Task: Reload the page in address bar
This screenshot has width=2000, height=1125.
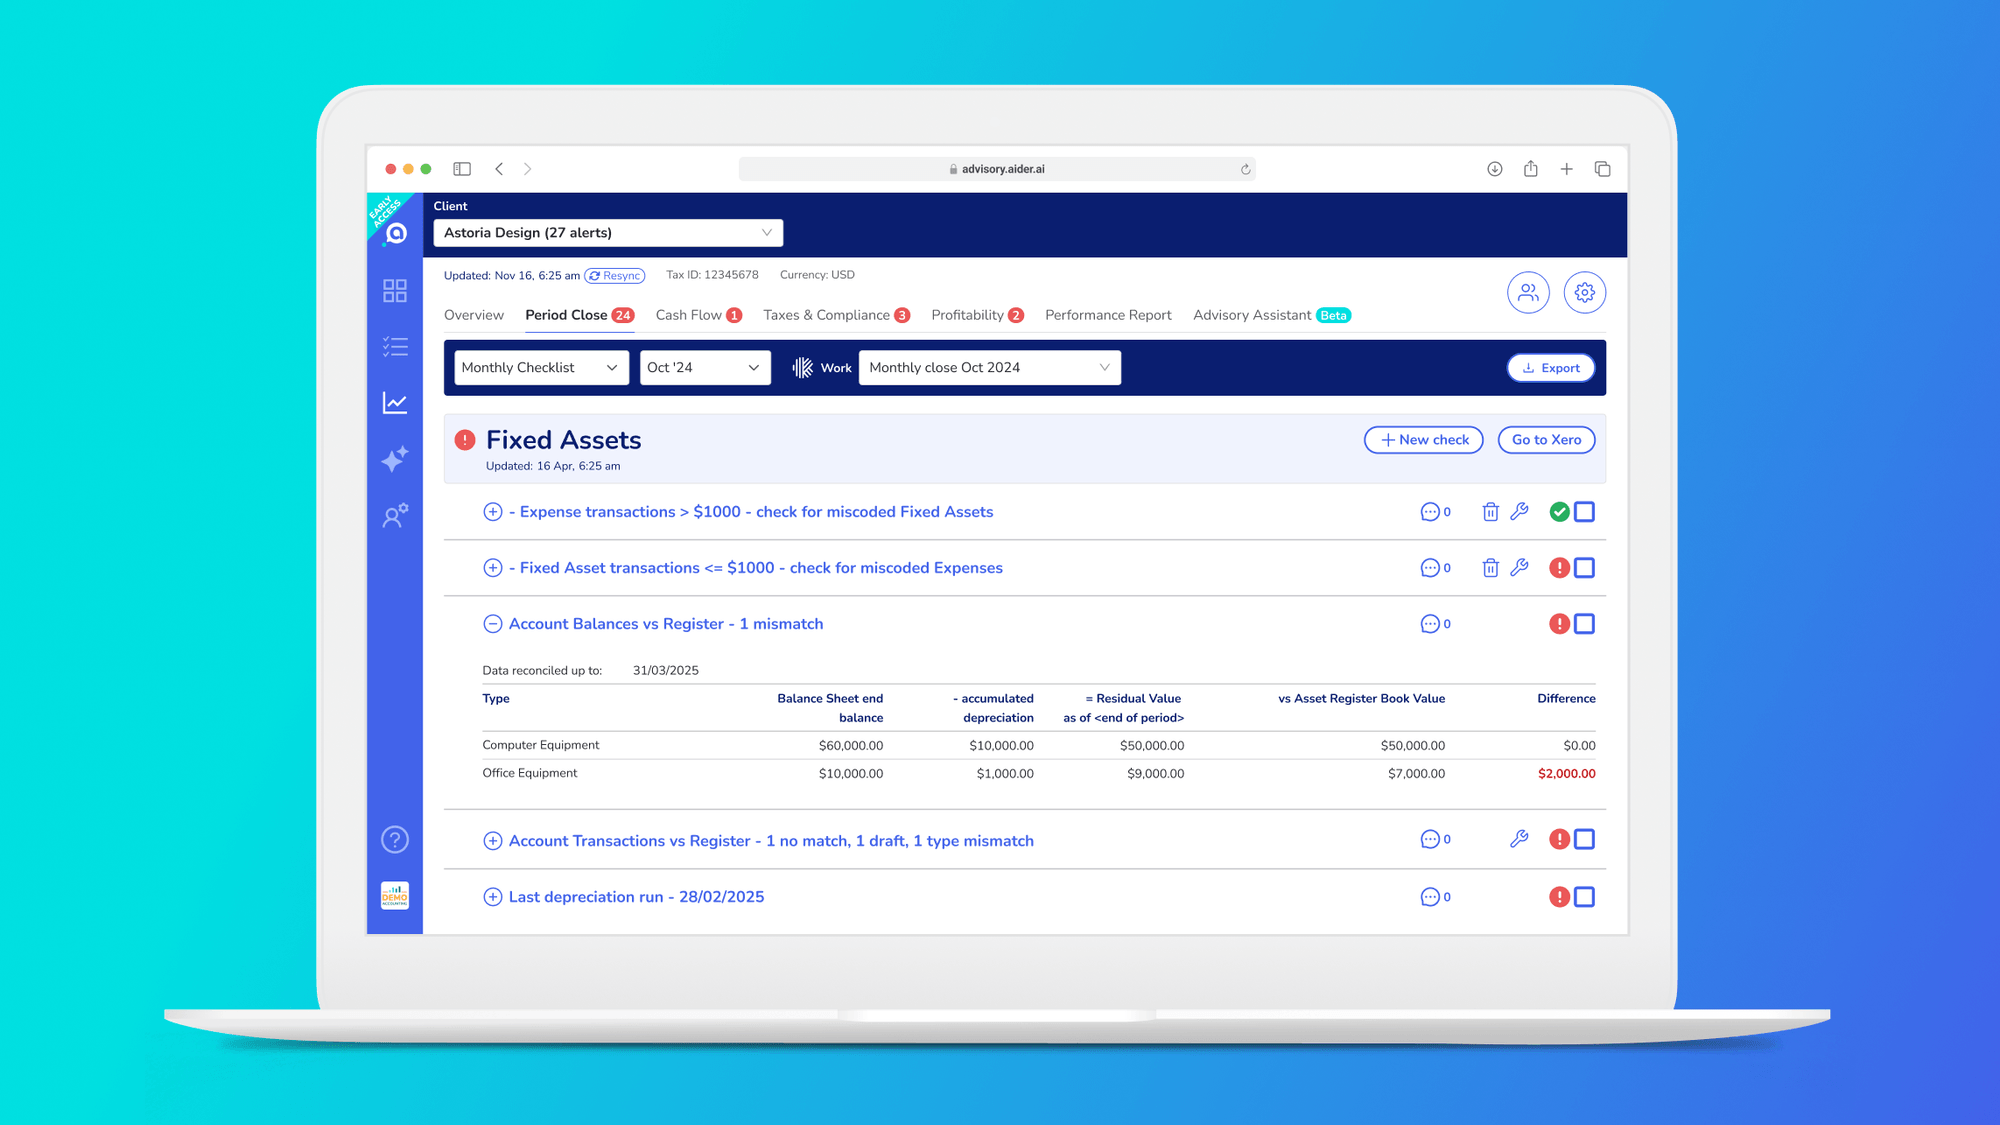Action: [x=1245, y=169]
